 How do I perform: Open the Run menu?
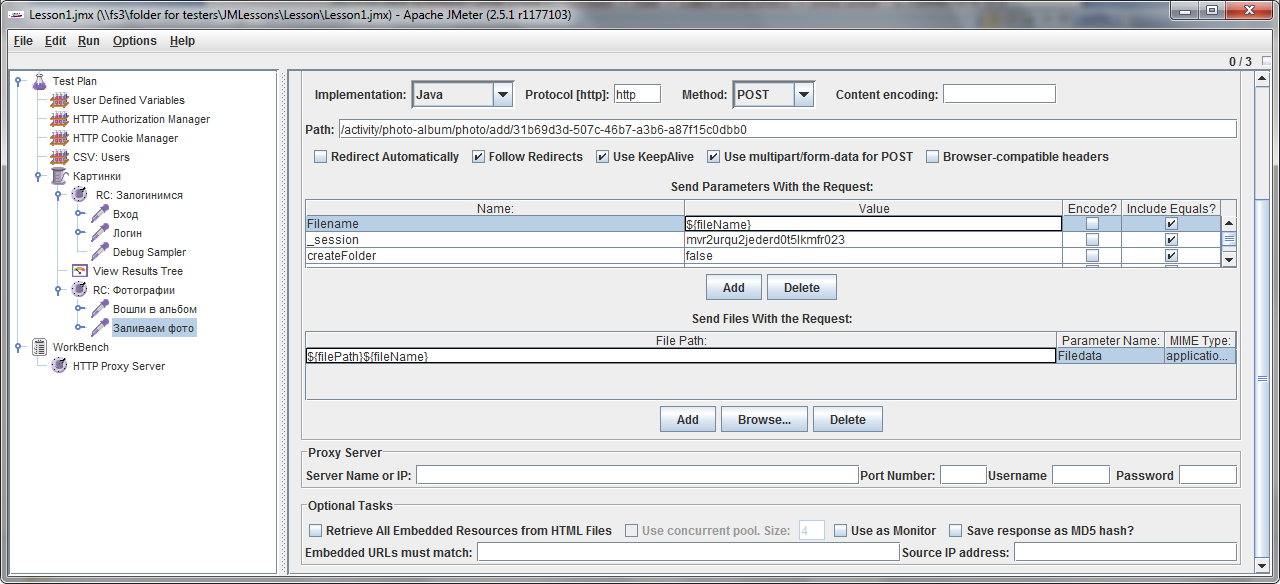pyautogui.click(x=89, y=41)
